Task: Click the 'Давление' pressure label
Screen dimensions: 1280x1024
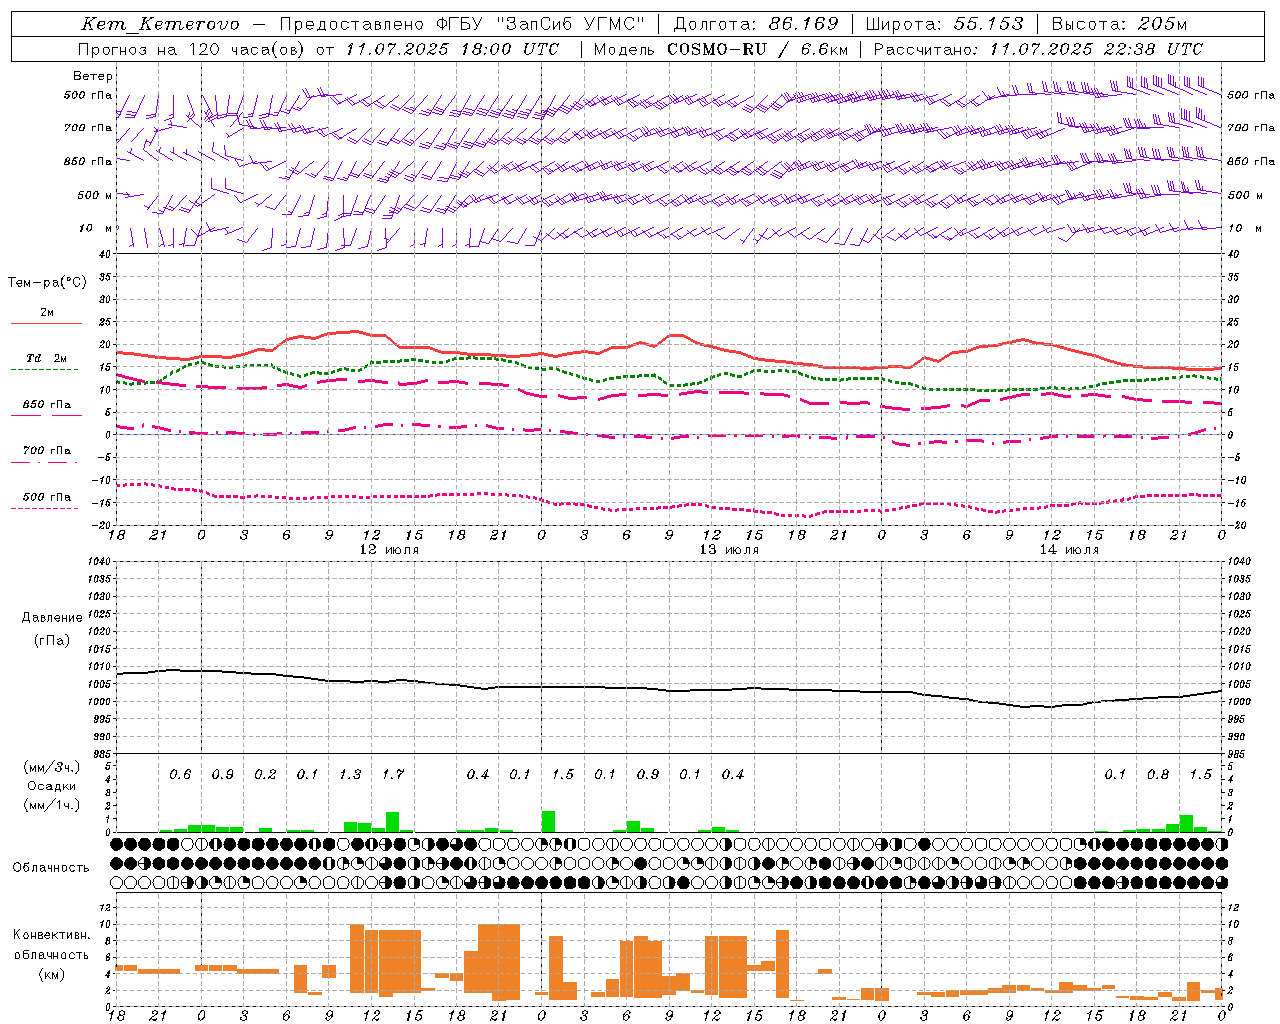Action: click(51, 618)
